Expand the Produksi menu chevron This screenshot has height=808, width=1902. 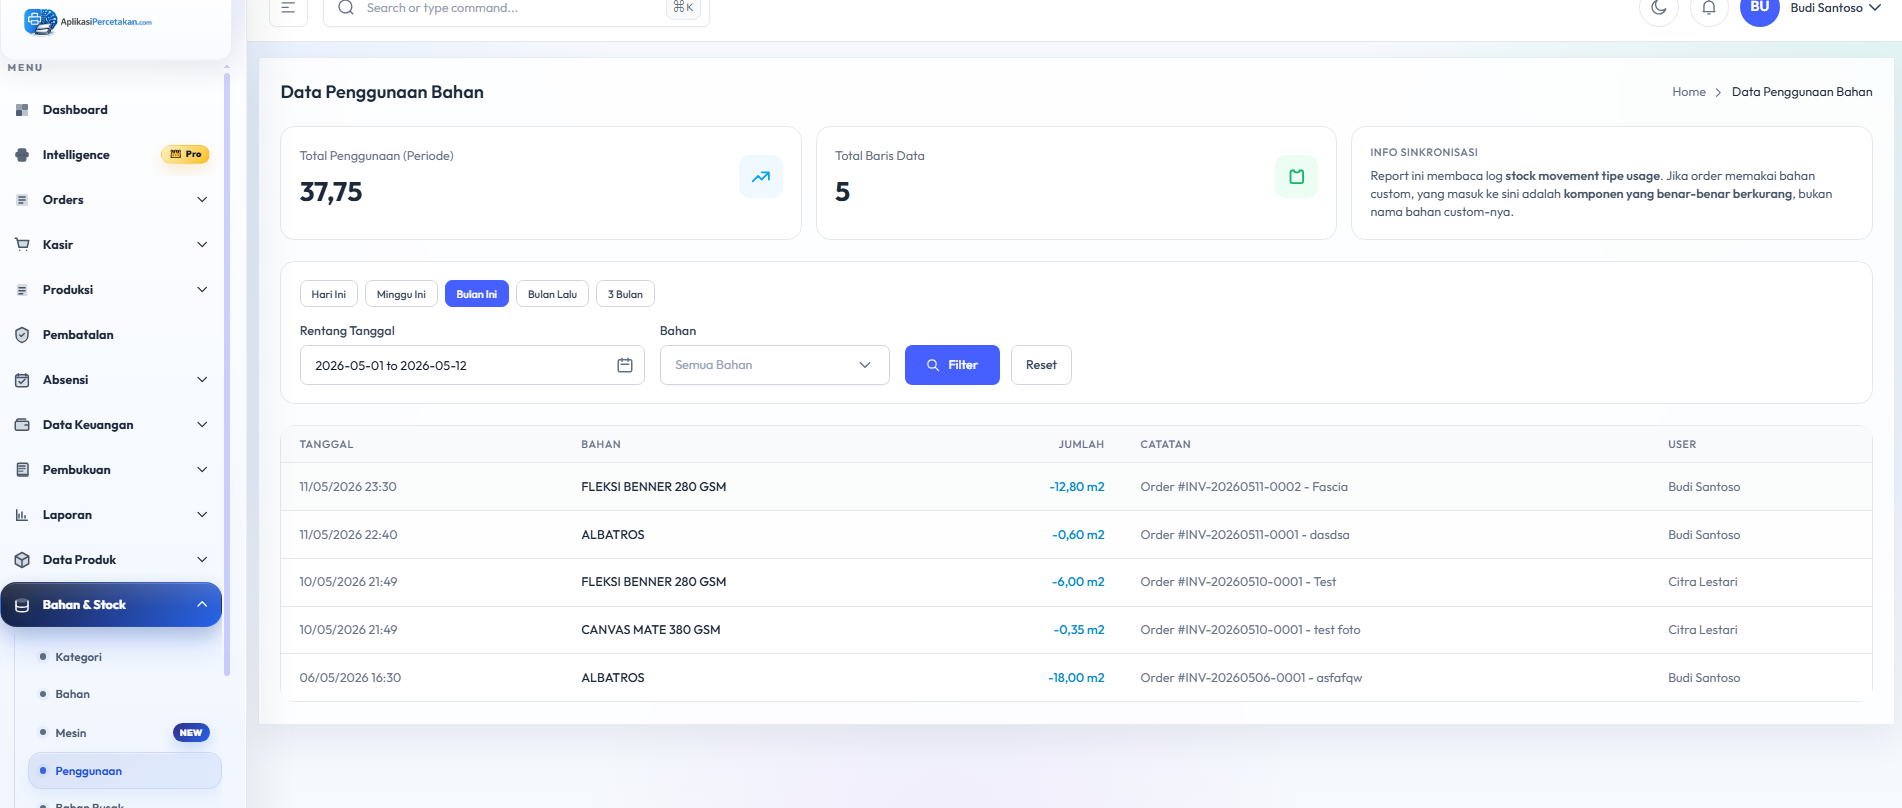(x=202, y=290)
